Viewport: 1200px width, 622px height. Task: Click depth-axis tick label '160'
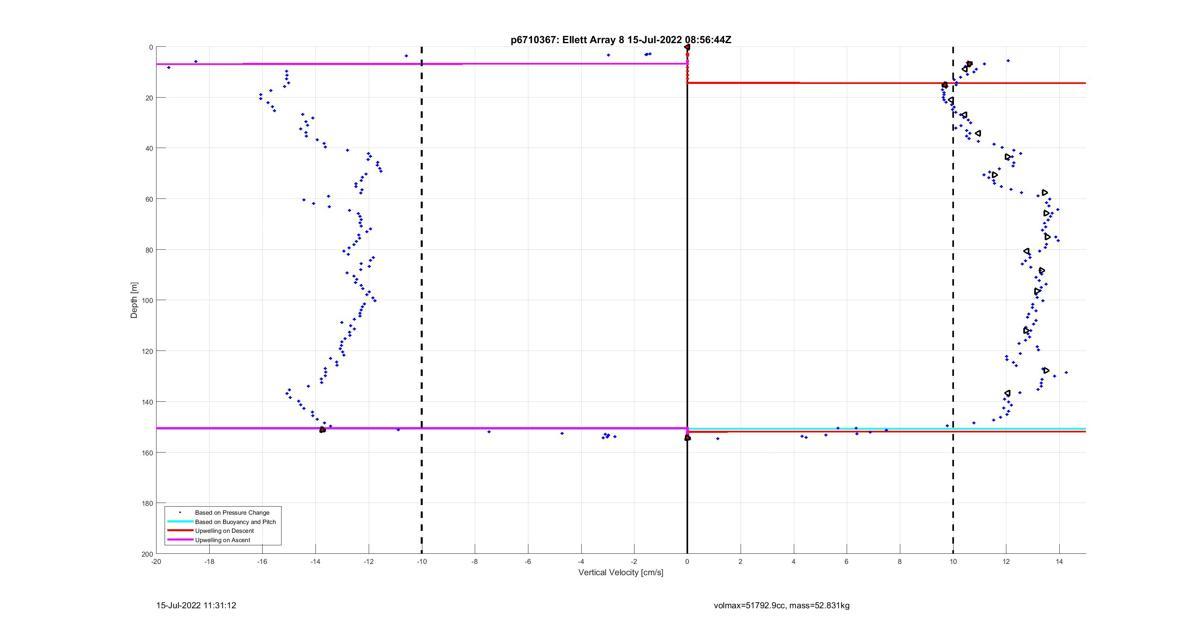146,452
